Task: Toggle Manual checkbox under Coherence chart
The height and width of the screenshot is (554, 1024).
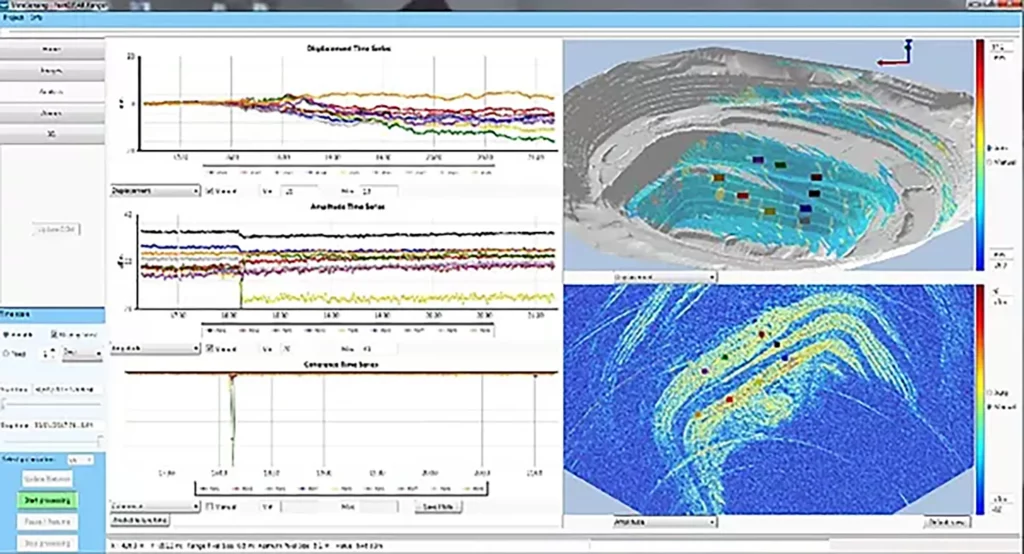Action: (209, 506)
